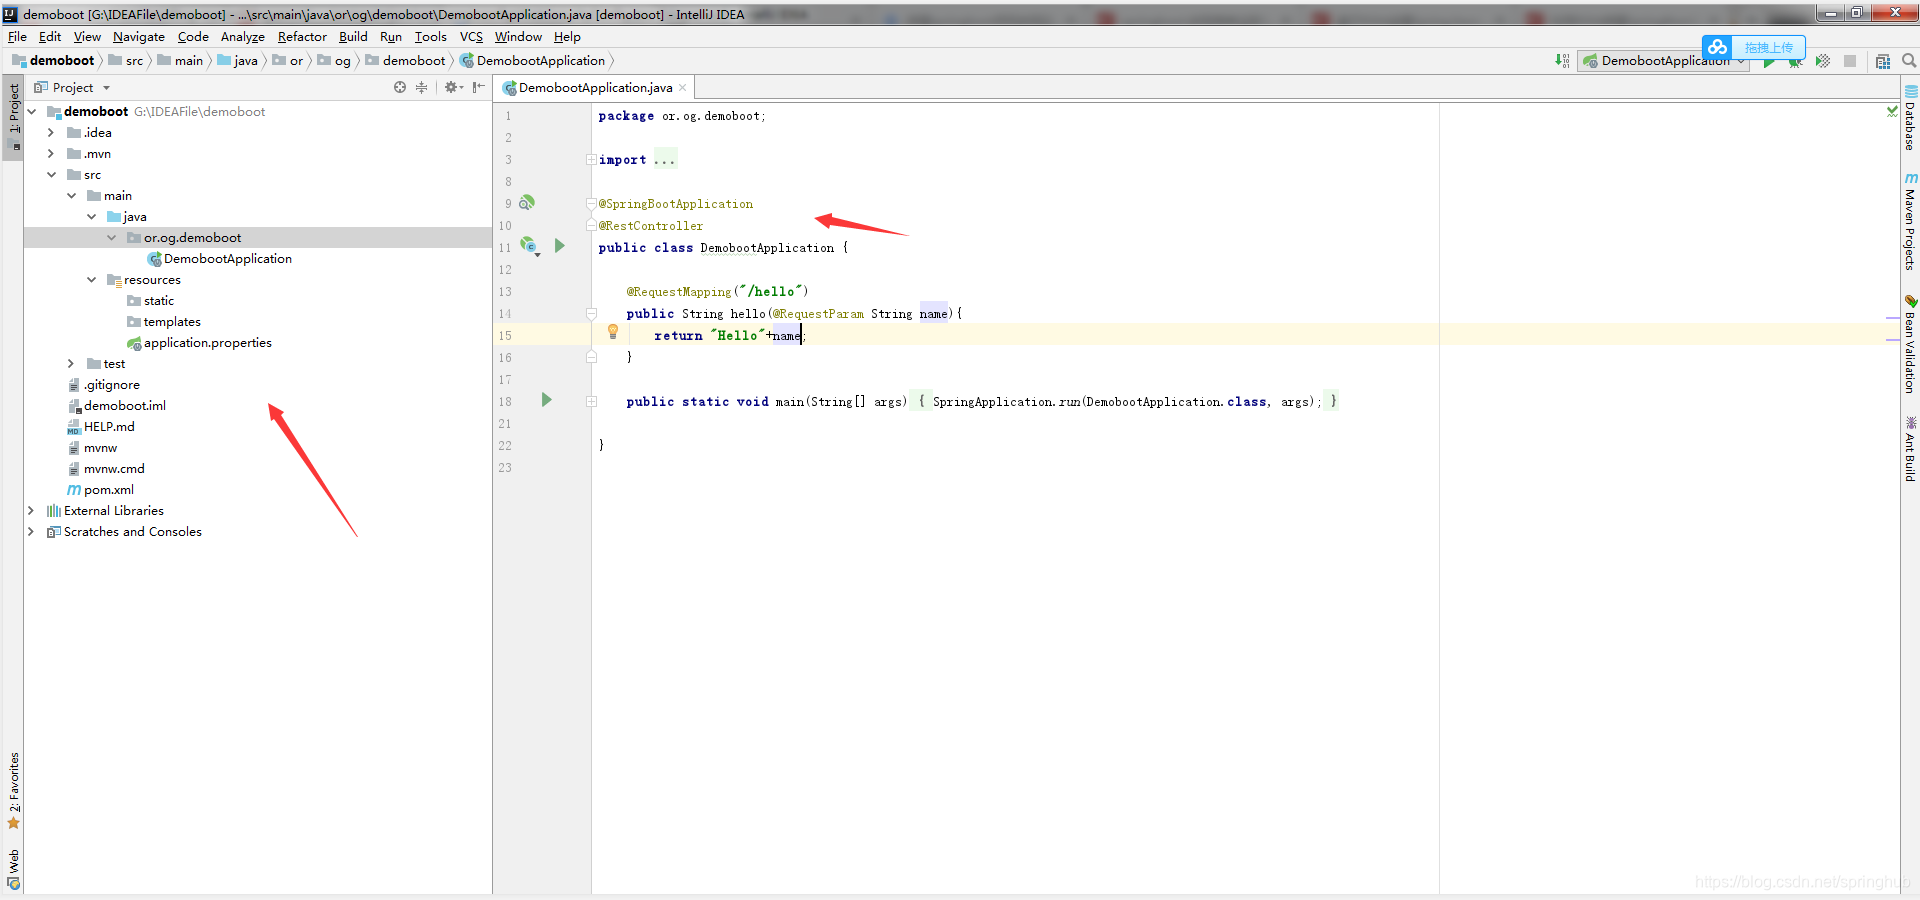Collapse the or.og.demoboot package
This screenshot has width=1920, height=900.
[111, 238]
